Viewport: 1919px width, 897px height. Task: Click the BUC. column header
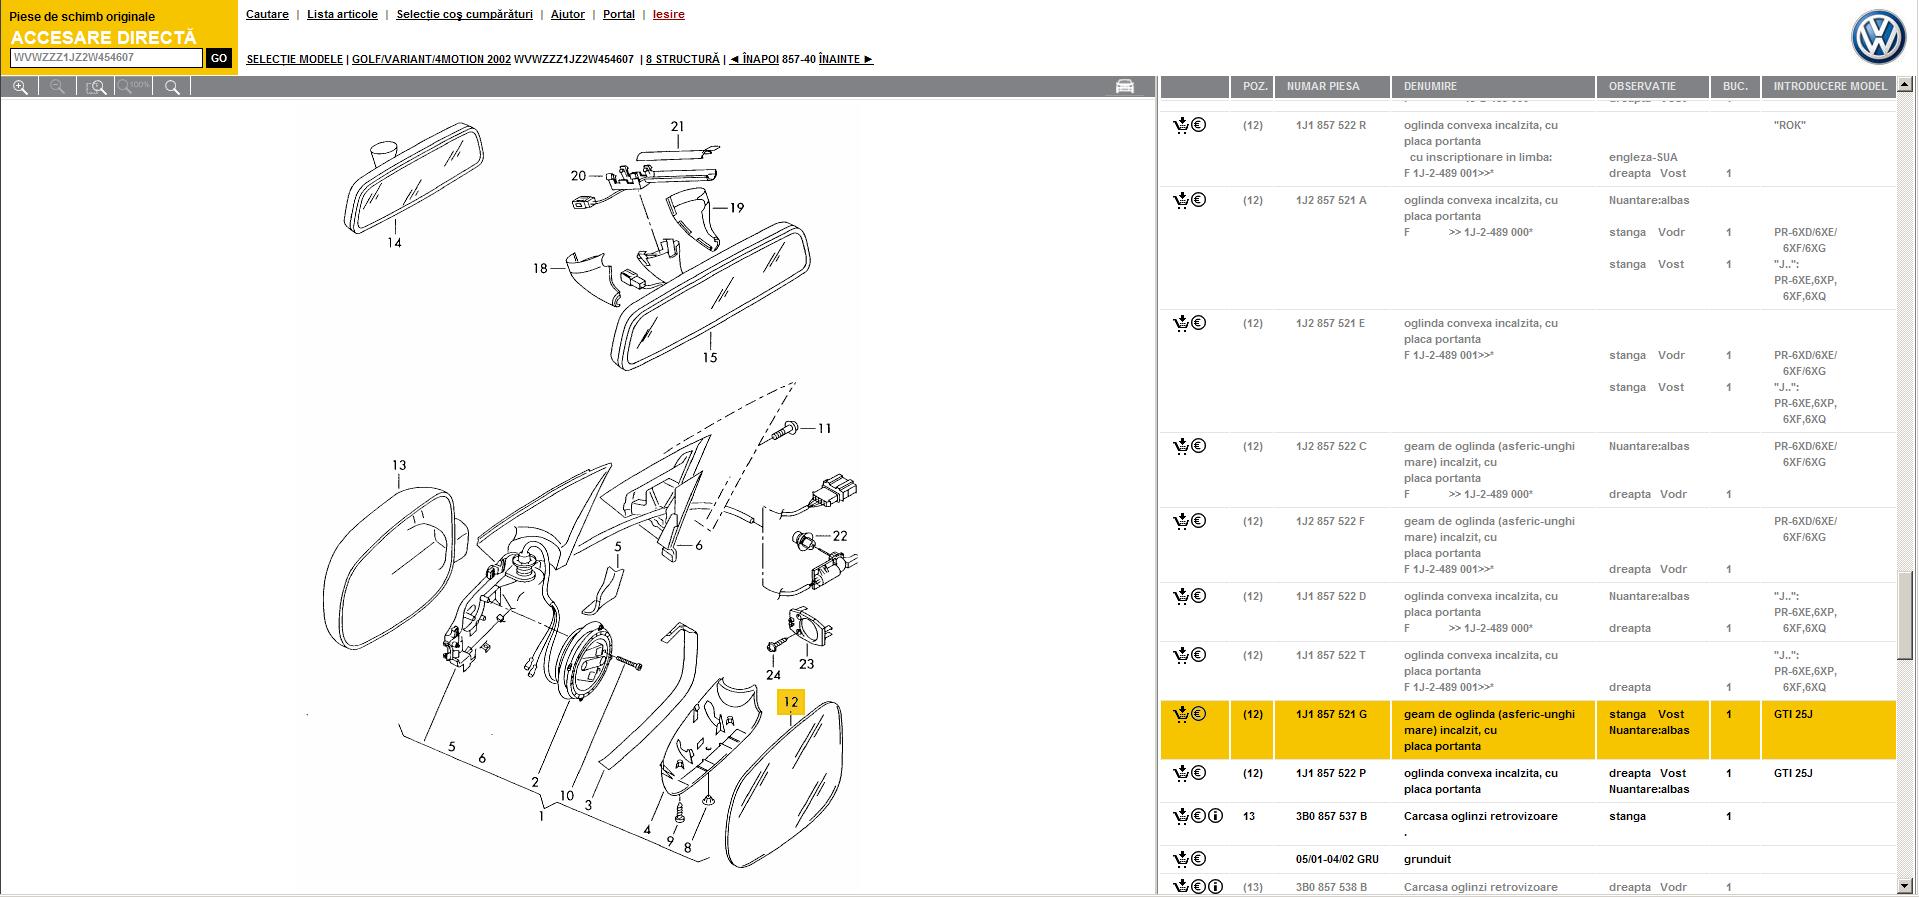(1735, 86)
